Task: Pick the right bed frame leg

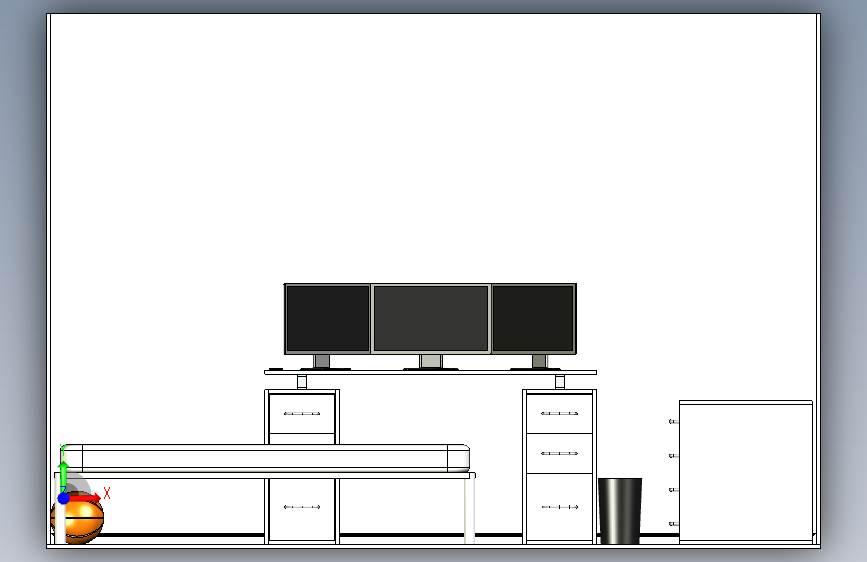Action: [469, 511]
